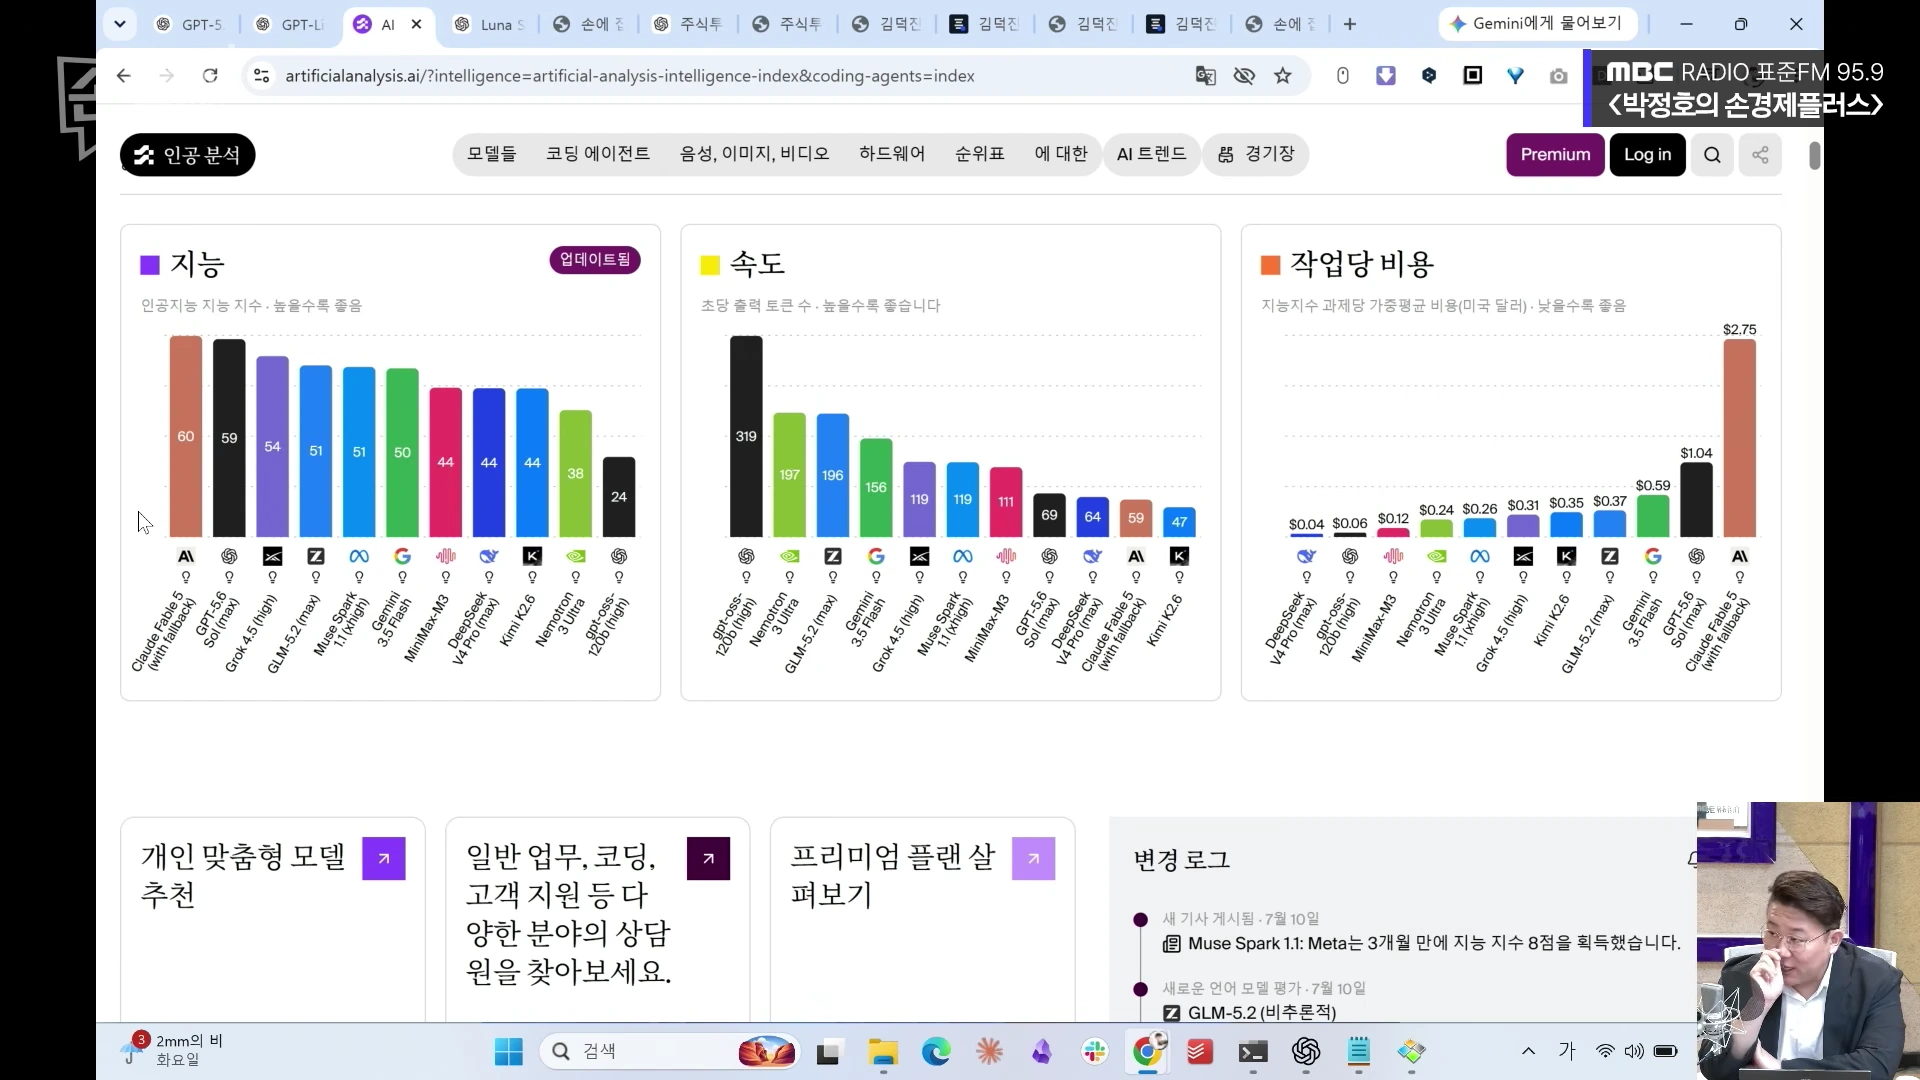The image size is (1920, 1080).
Task: Open the GLM-5.2 changelog entry link
Action: (1262, 1013)
